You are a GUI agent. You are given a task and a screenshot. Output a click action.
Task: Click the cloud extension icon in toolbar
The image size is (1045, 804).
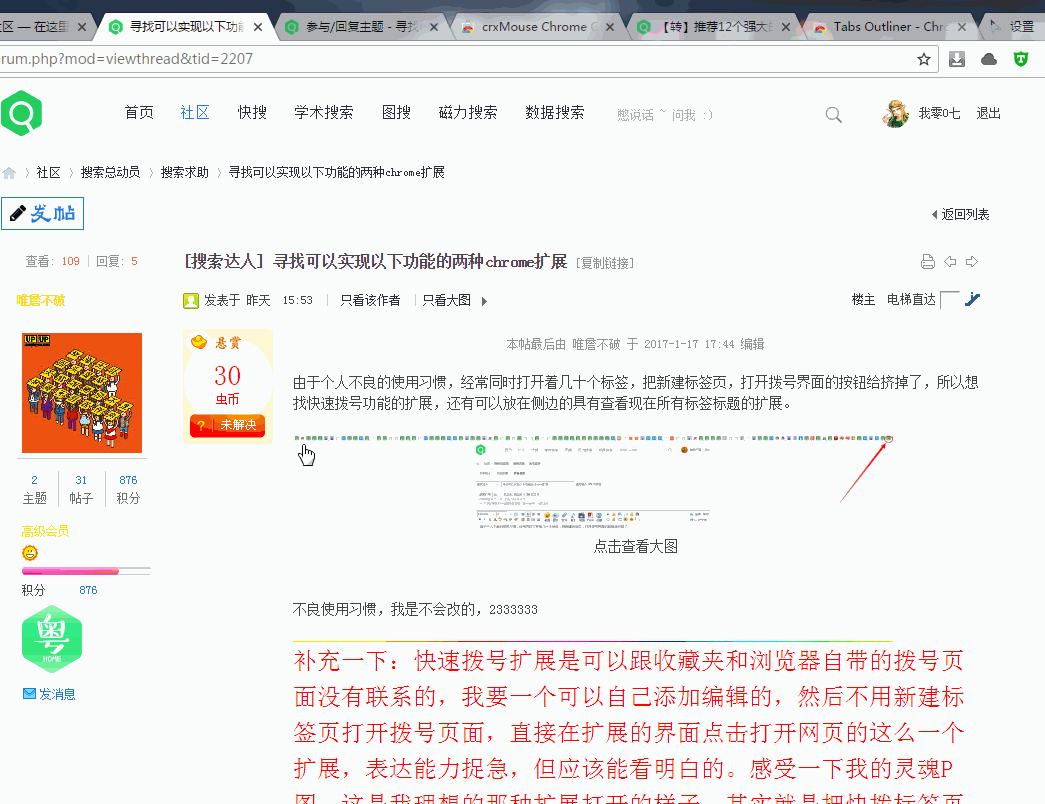tap(989, 59)
